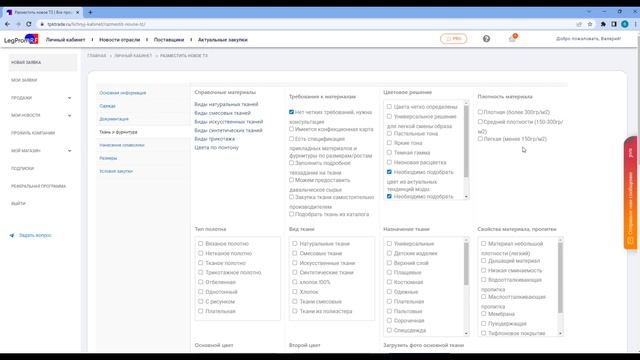Image resolution: width=640 pixels, height=360 pixels.
Task: Open the Цвета по пантону reference link
Action: point(217,147)
